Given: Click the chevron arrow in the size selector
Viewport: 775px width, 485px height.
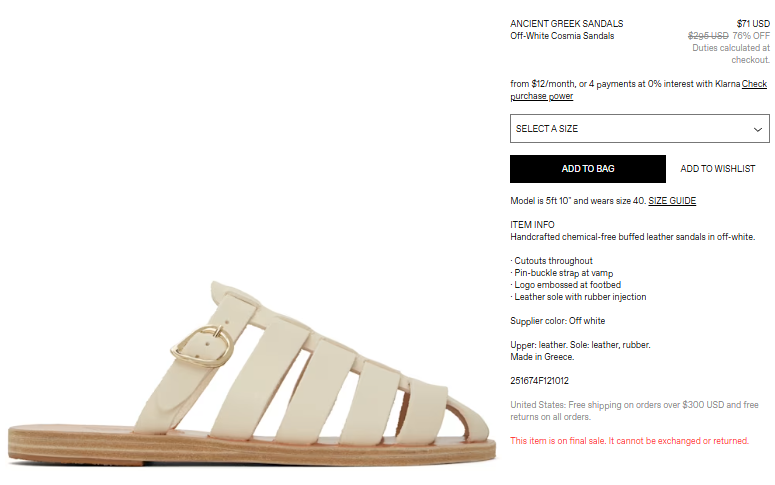Looking at the screenshot, I should coord(757,130).
